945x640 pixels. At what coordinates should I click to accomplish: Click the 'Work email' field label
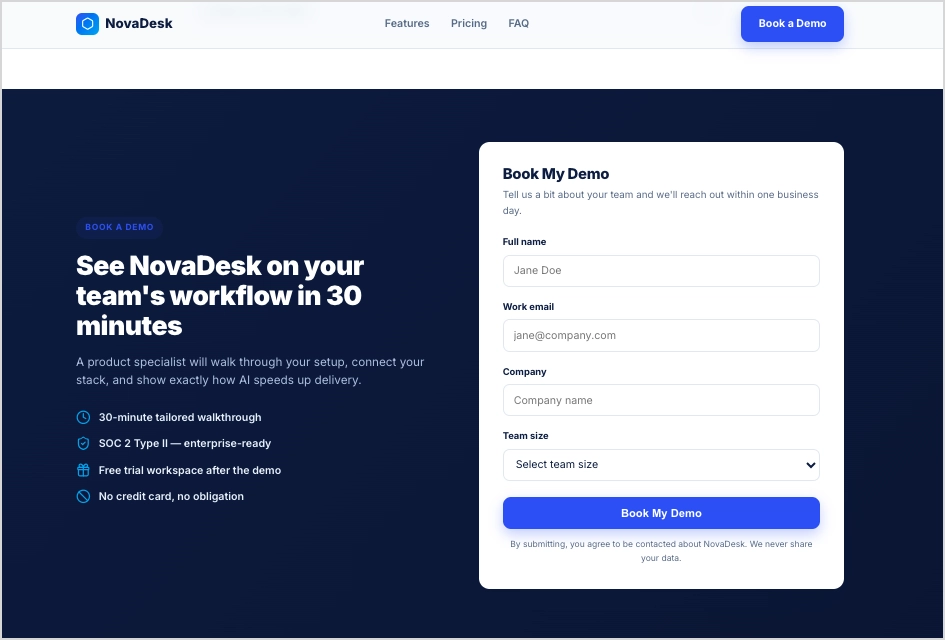click(528, 307)
